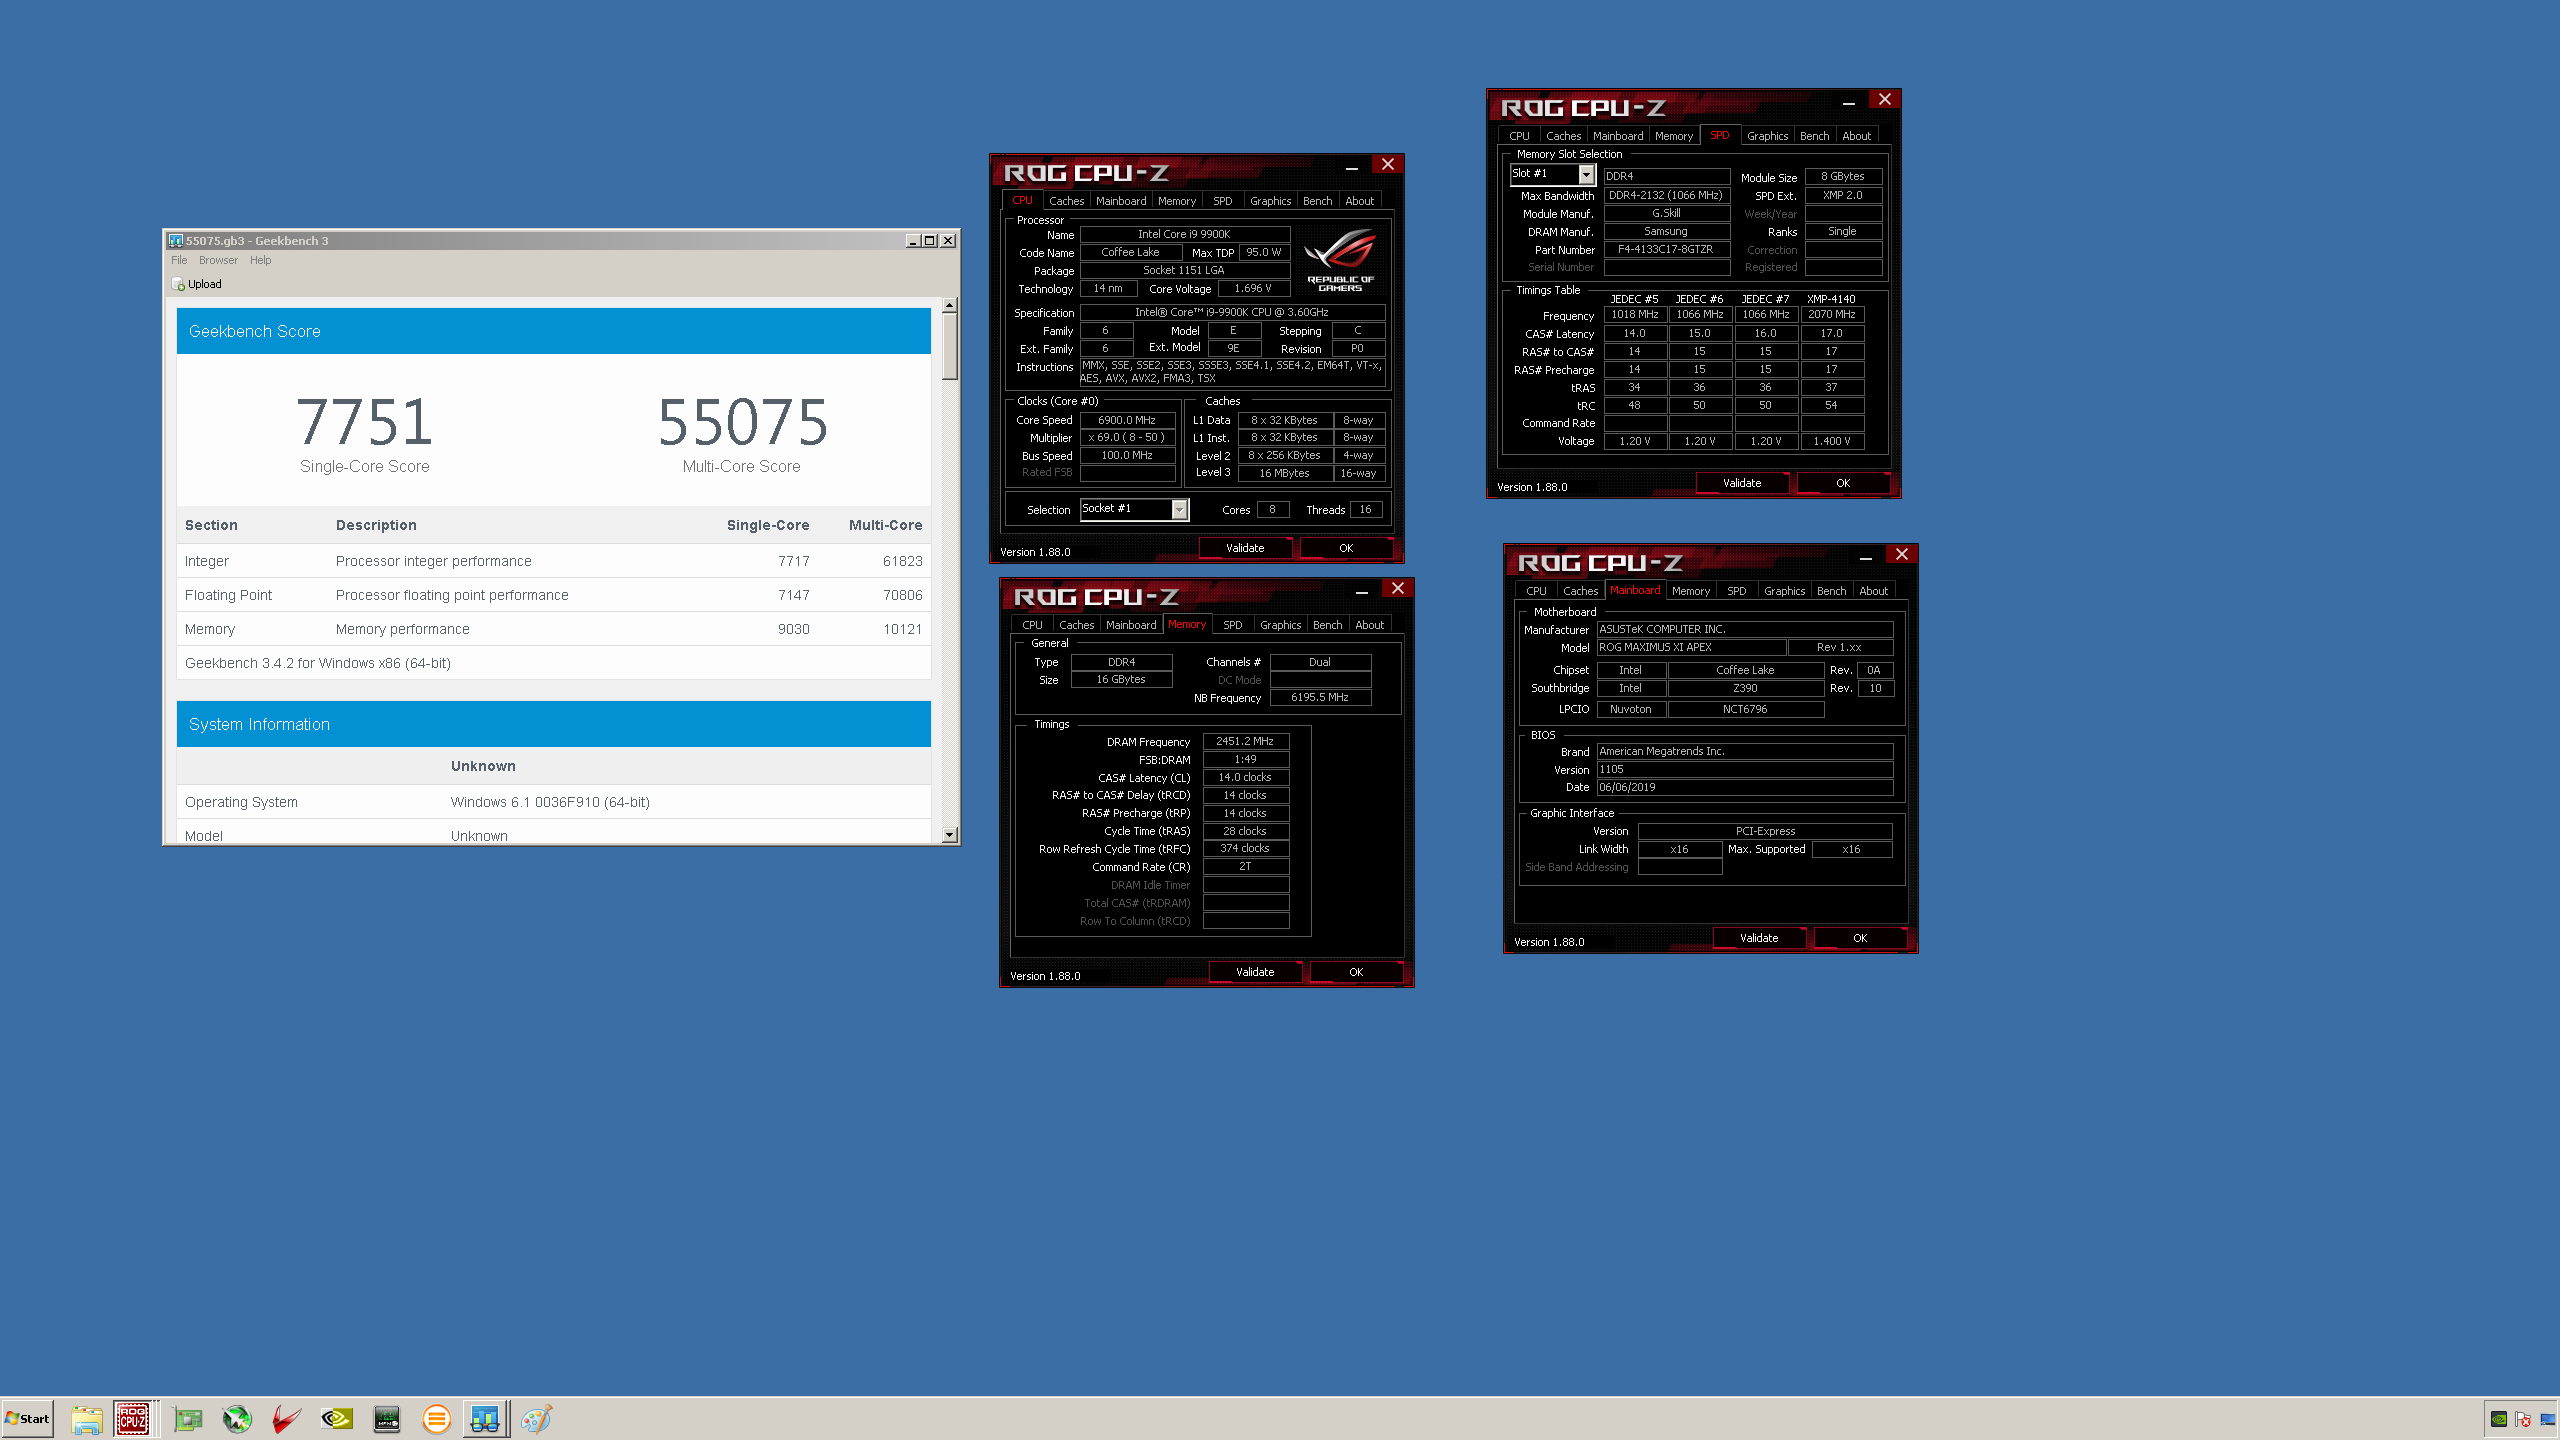Click the Geekbench scrollbar down arrow

[x=950, y=835]
